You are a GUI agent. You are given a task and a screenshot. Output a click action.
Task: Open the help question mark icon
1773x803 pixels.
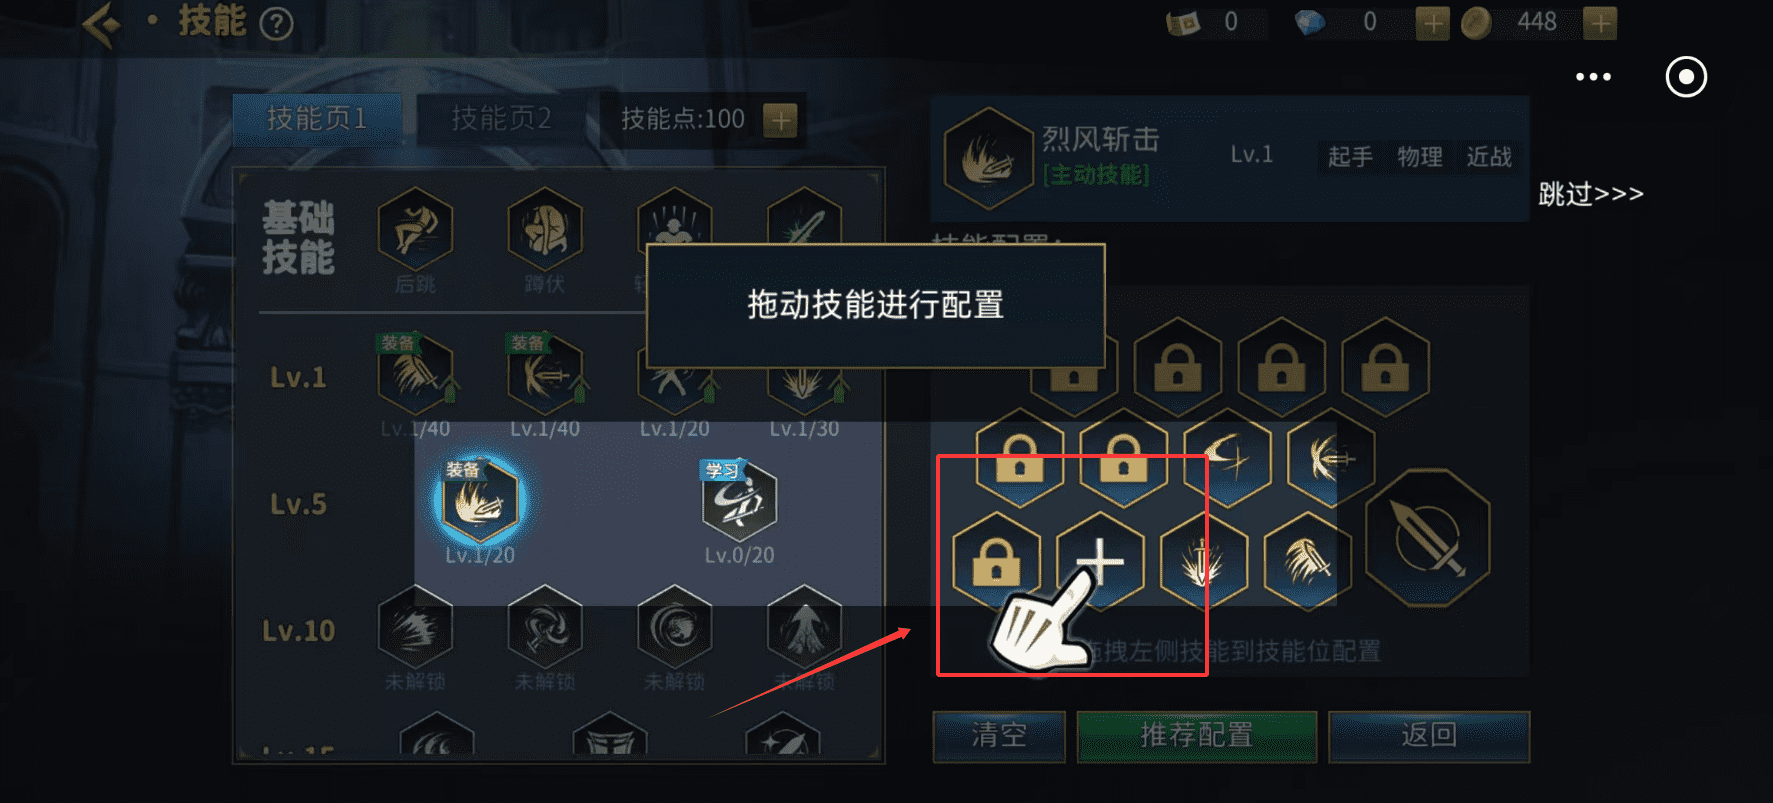click(276, 23)
